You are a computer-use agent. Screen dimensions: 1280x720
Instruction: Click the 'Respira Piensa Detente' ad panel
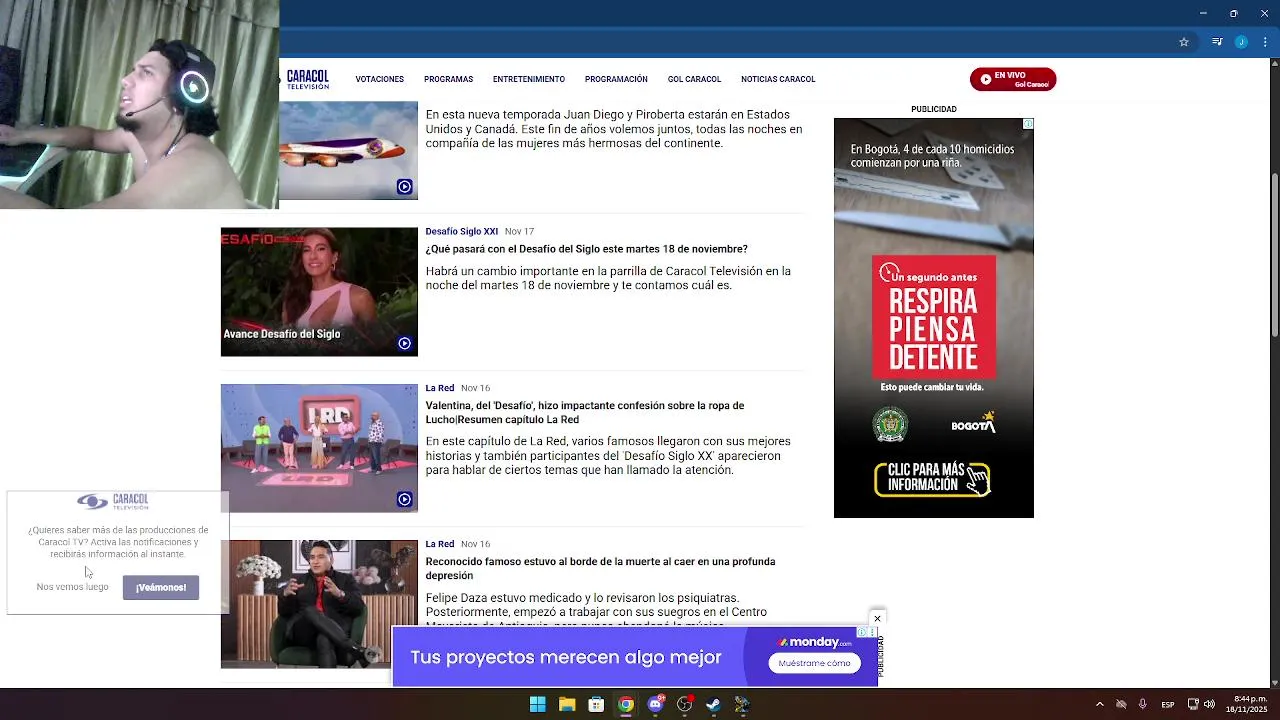(x=934, y=316)
